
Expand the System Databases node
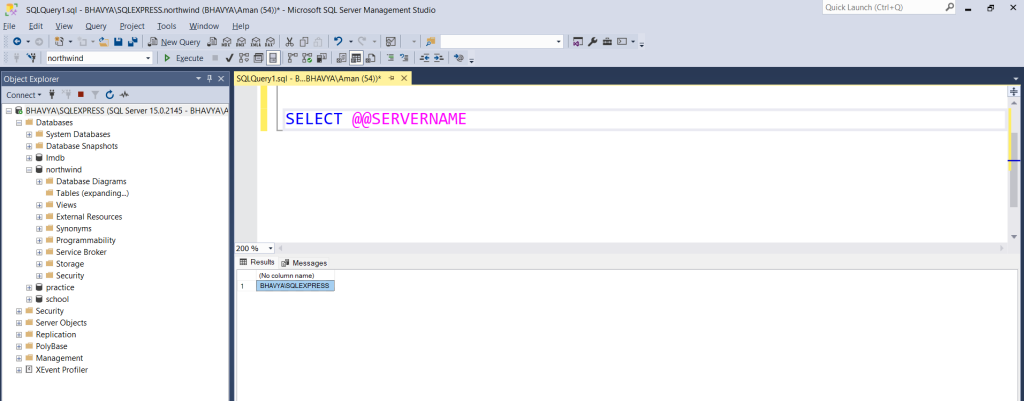pyautogui.click(x=29, y=135)
